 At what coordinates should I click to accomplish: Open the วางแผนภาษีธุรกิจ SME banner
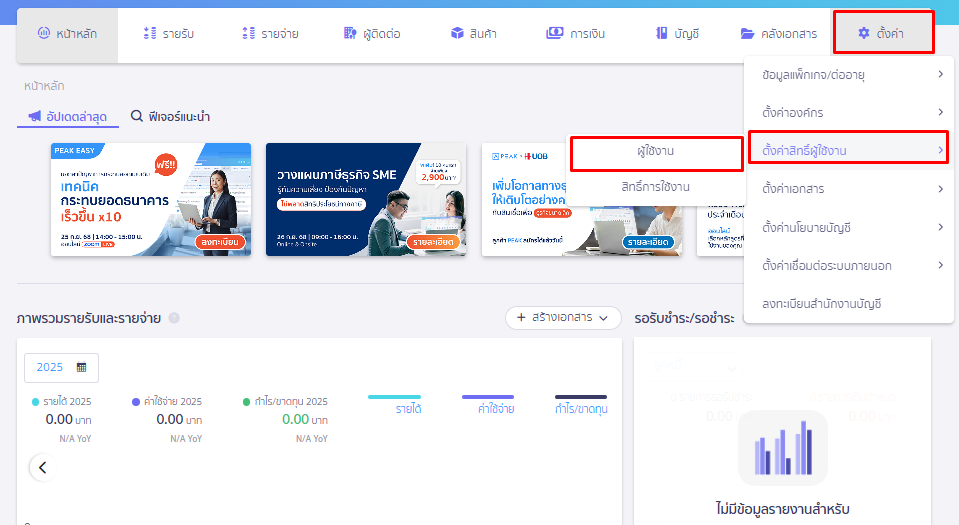point(365,199)
